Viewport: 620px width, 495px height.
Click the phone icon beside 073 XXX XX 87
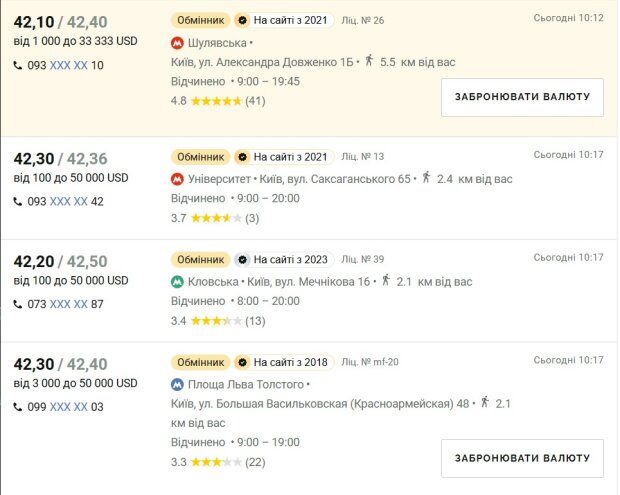tap(18, 304)
